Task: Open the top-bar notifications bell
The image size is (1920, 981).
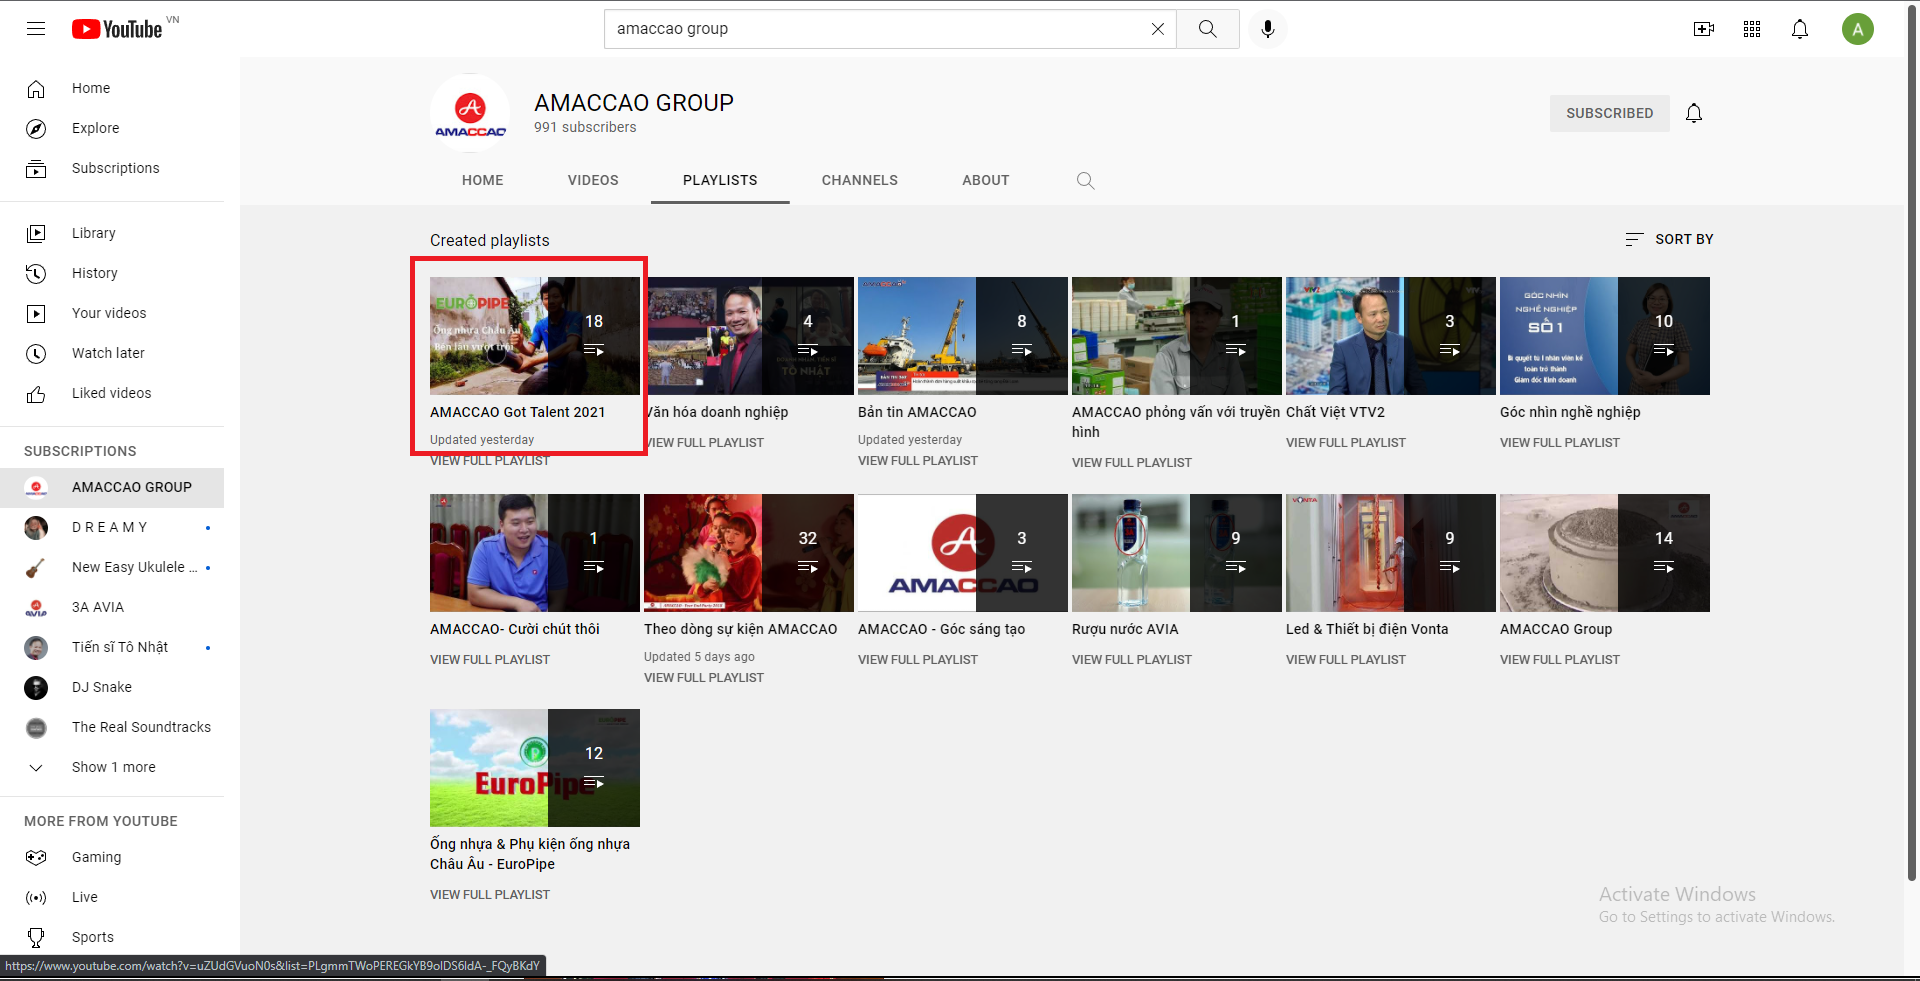Action: pos(1800,29)
